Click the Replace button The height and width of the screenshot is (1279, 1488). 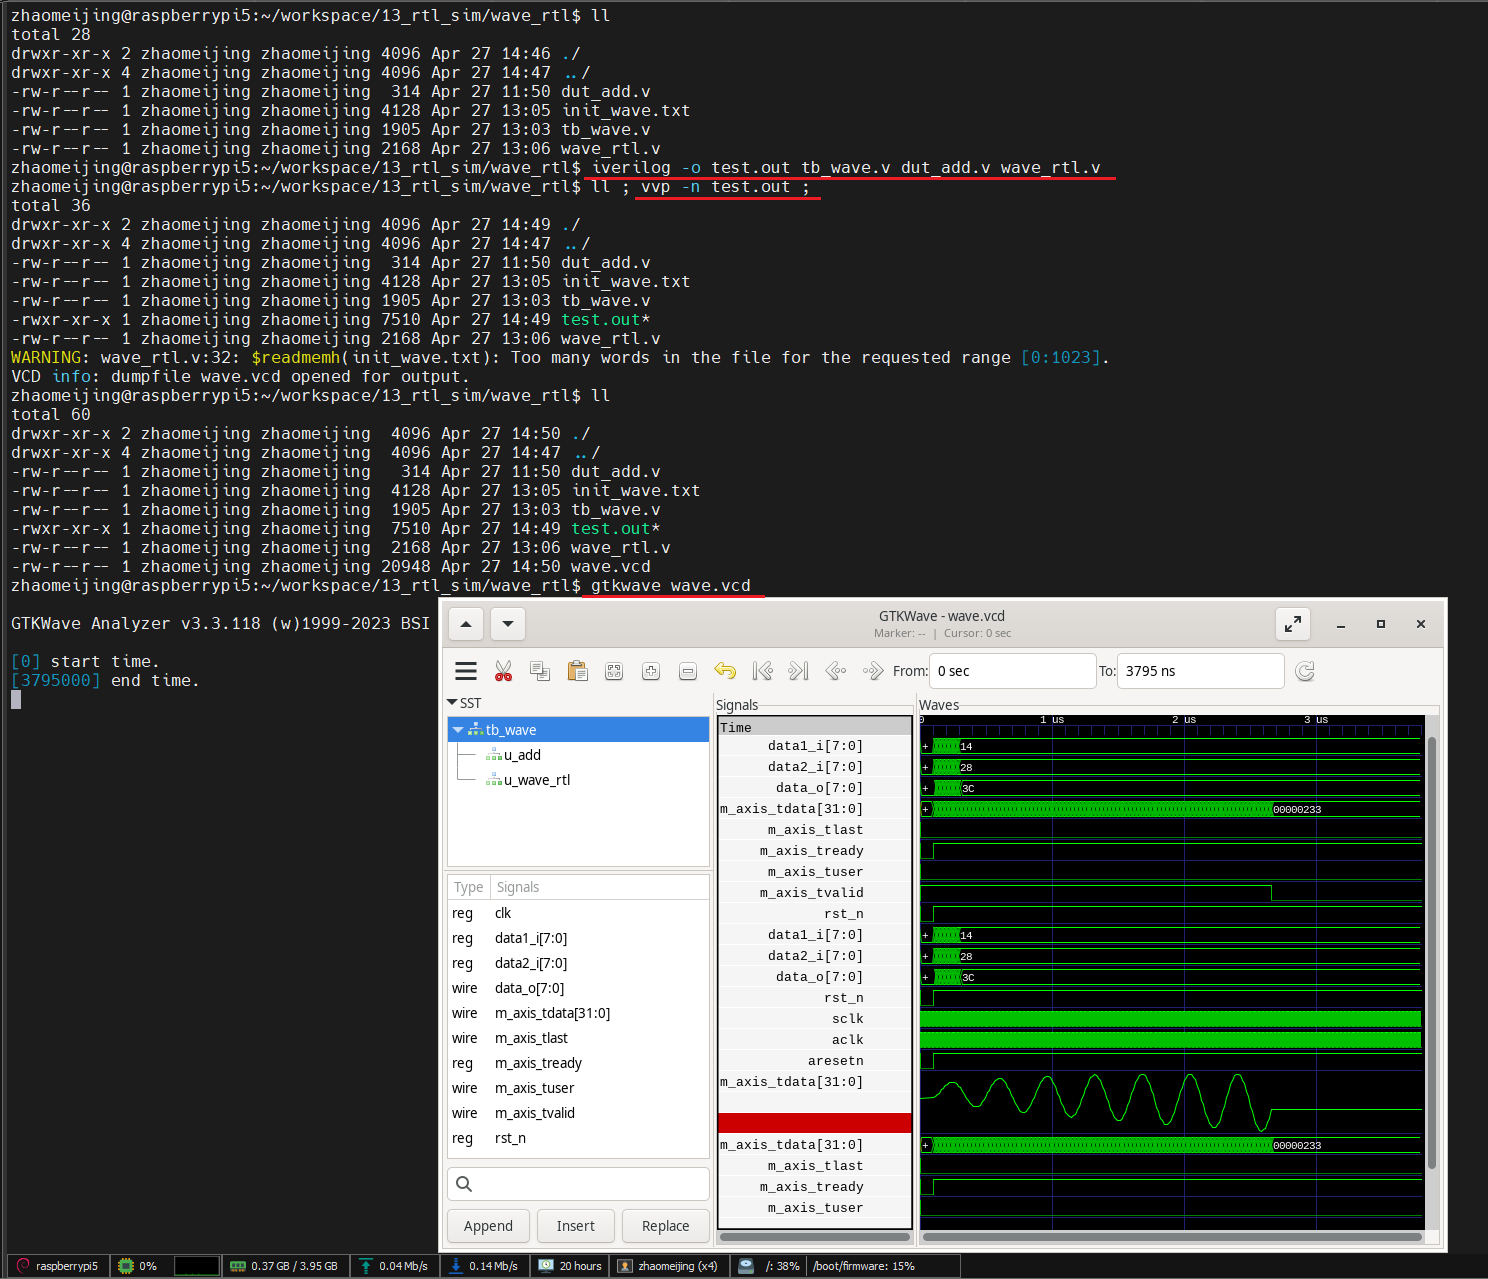(x=665, y=1226)
